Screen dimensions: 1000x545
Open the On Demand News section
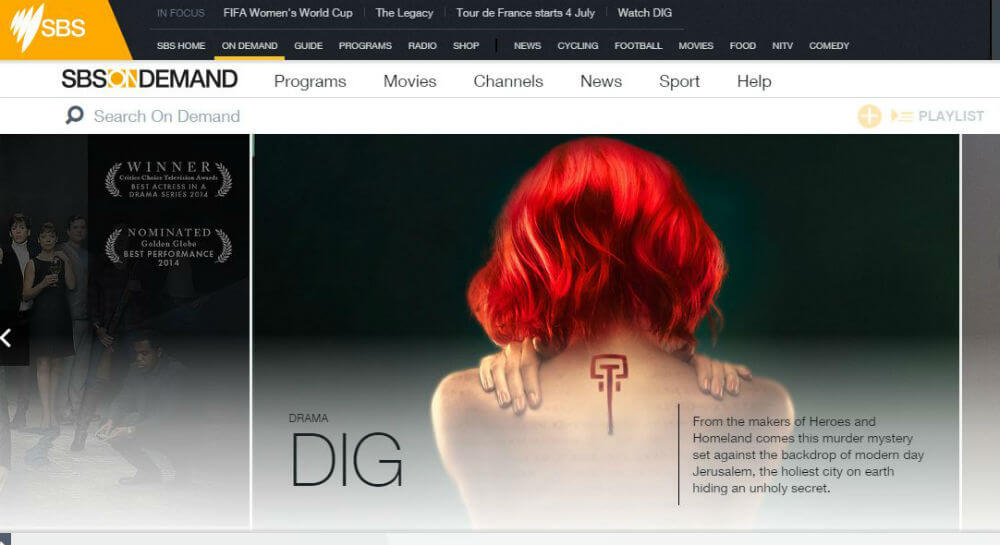601,81
